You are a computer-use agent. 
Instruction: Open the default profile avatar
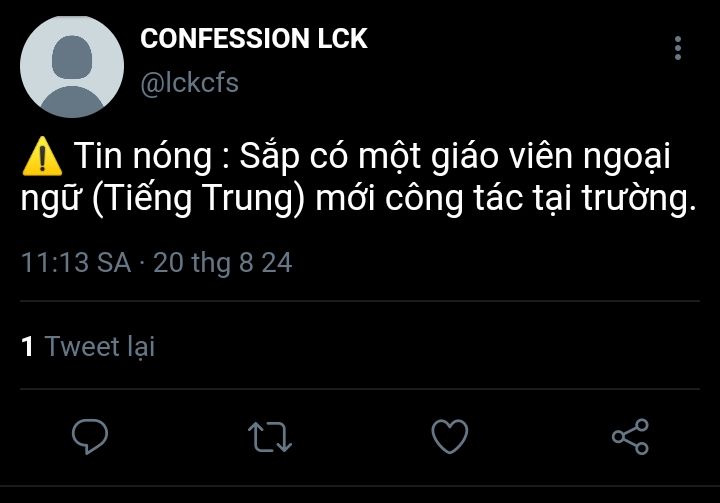click(72, 66)
